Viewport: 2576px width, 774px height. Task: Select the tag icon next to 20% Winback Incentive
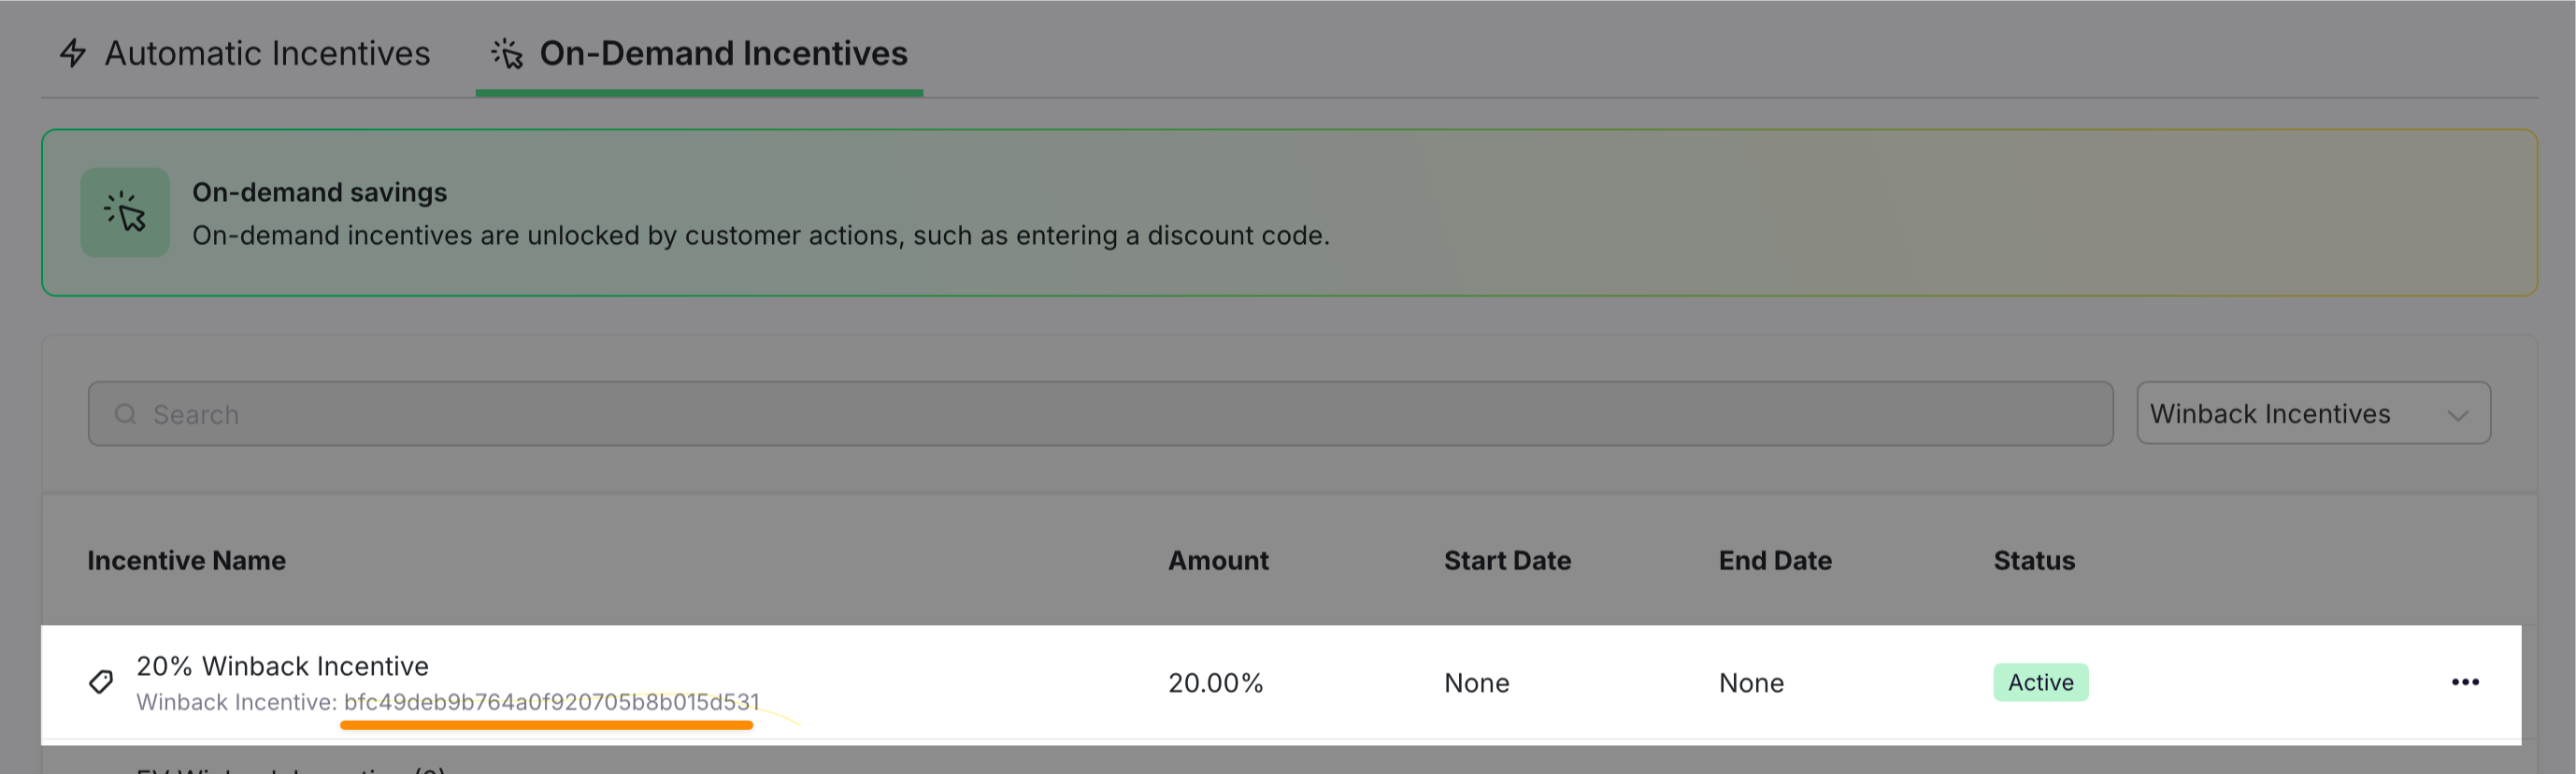coord(101,682)
